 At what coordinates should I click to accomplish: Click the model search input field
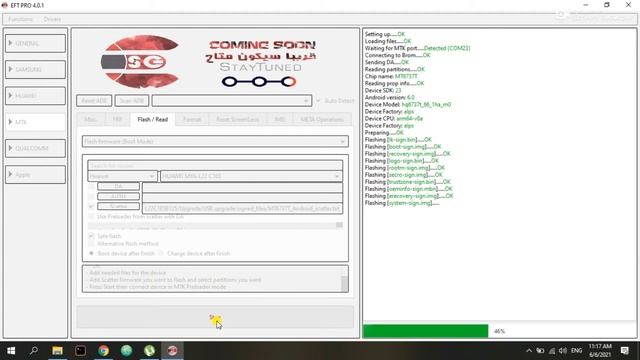point(215,166)
